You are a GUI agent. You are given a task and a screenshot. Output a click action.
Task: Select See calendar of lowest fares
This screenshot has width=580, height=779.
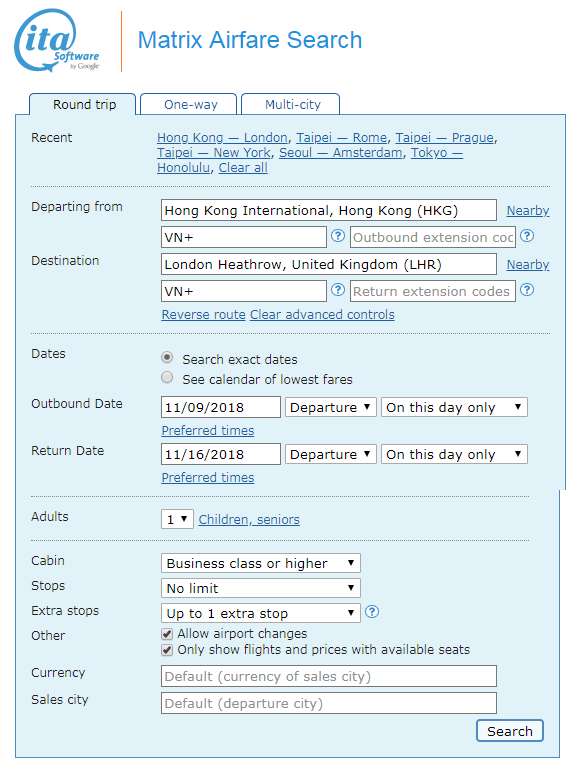click(167, 378)
